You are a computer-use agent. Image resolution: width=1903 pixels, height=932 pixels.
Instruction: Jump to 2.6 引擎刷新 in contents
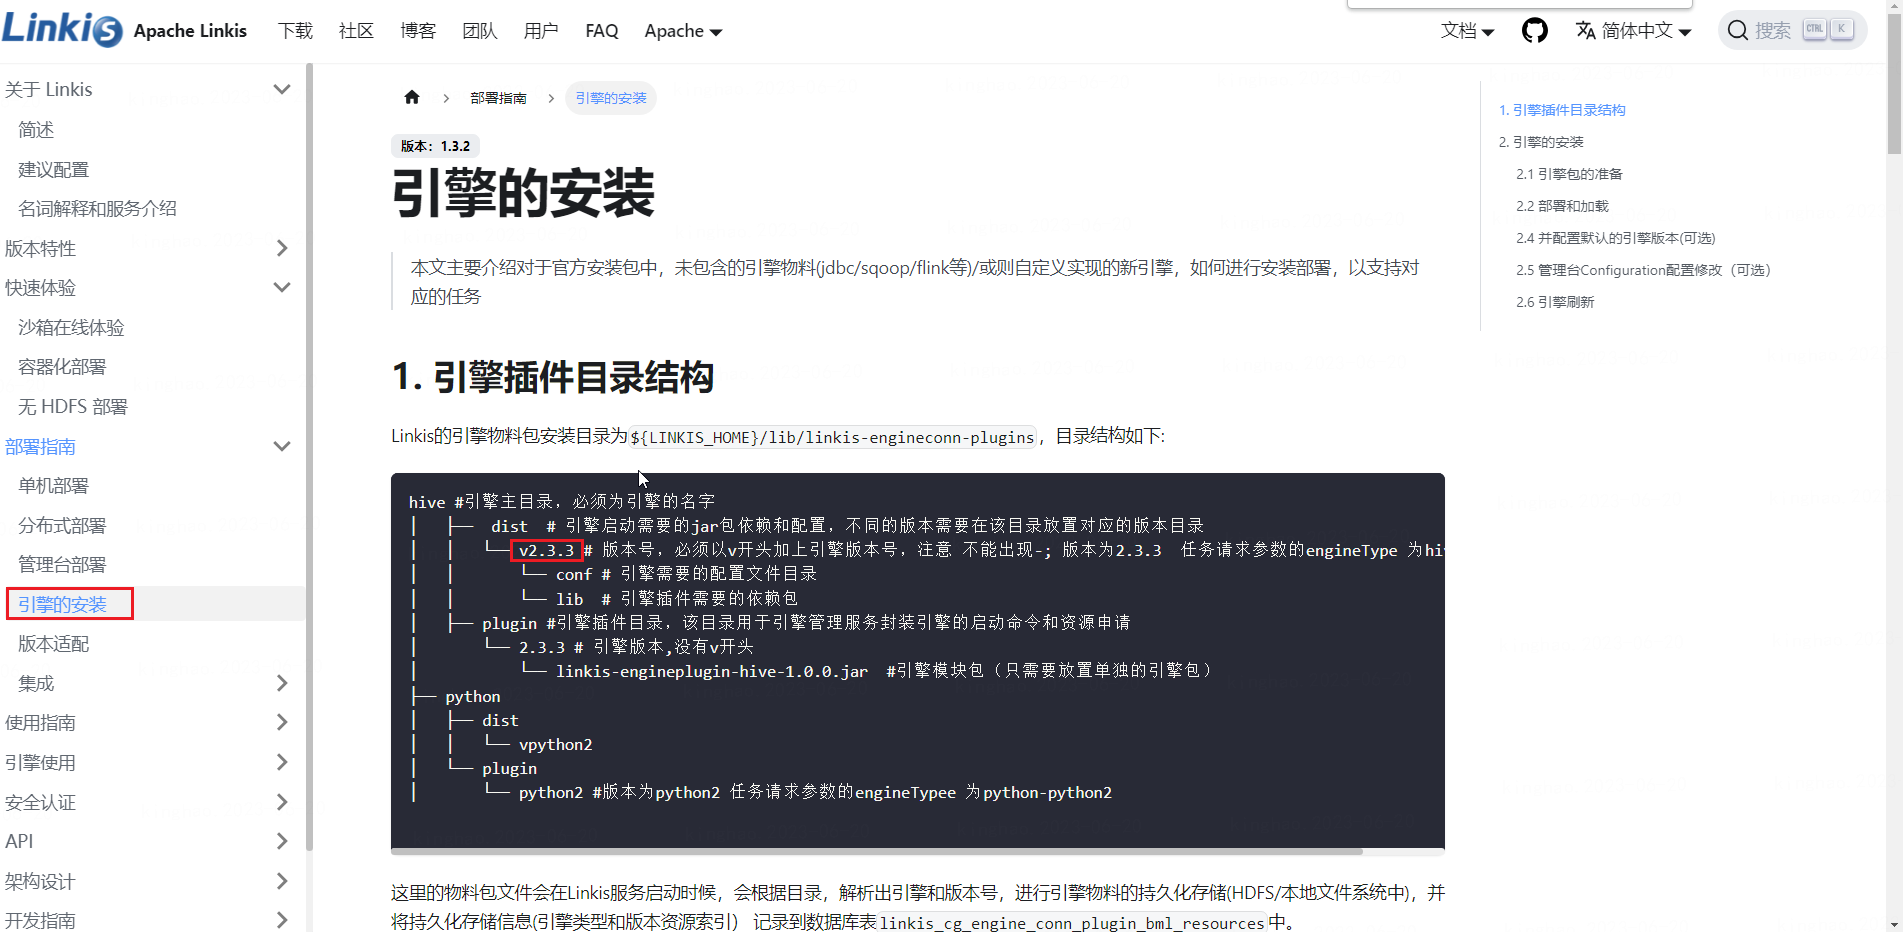pos(1555,302)
